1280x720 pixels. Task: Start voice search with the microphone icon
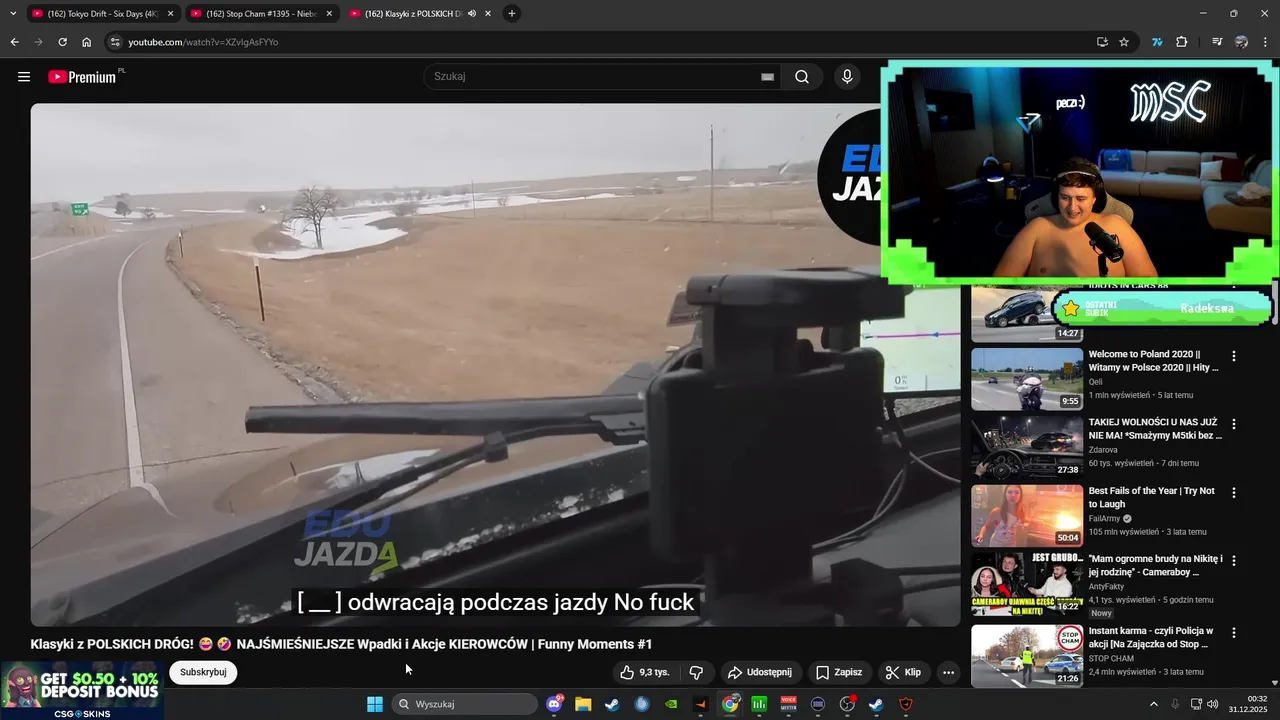[847, 77]
